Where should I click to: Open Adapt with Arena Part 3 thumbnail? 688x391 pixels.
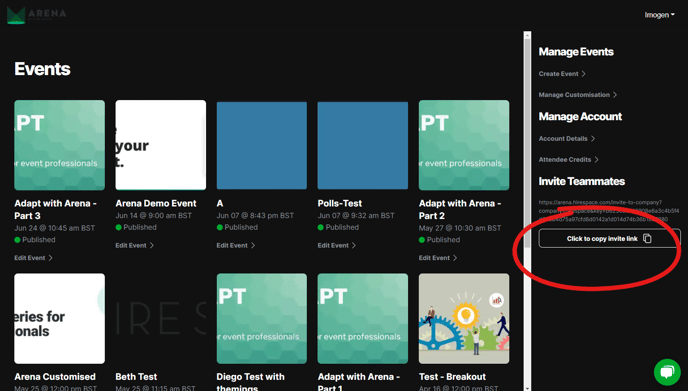pyautogui.click(x=59, y=145)
